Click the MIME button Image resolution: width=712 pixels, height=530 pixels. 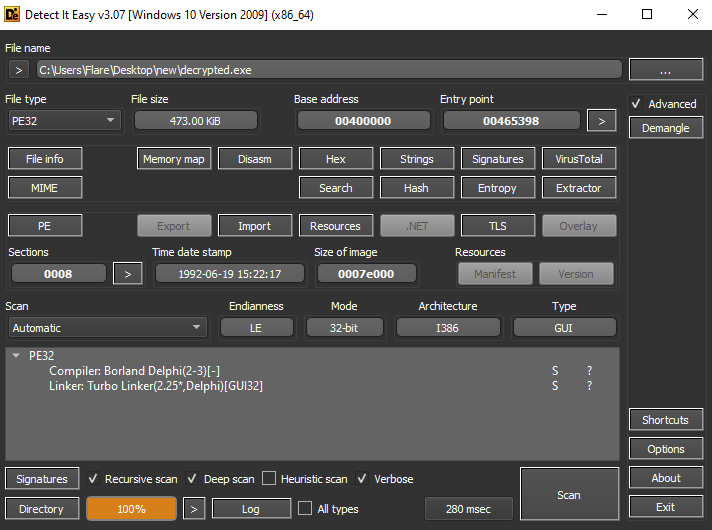45,188
